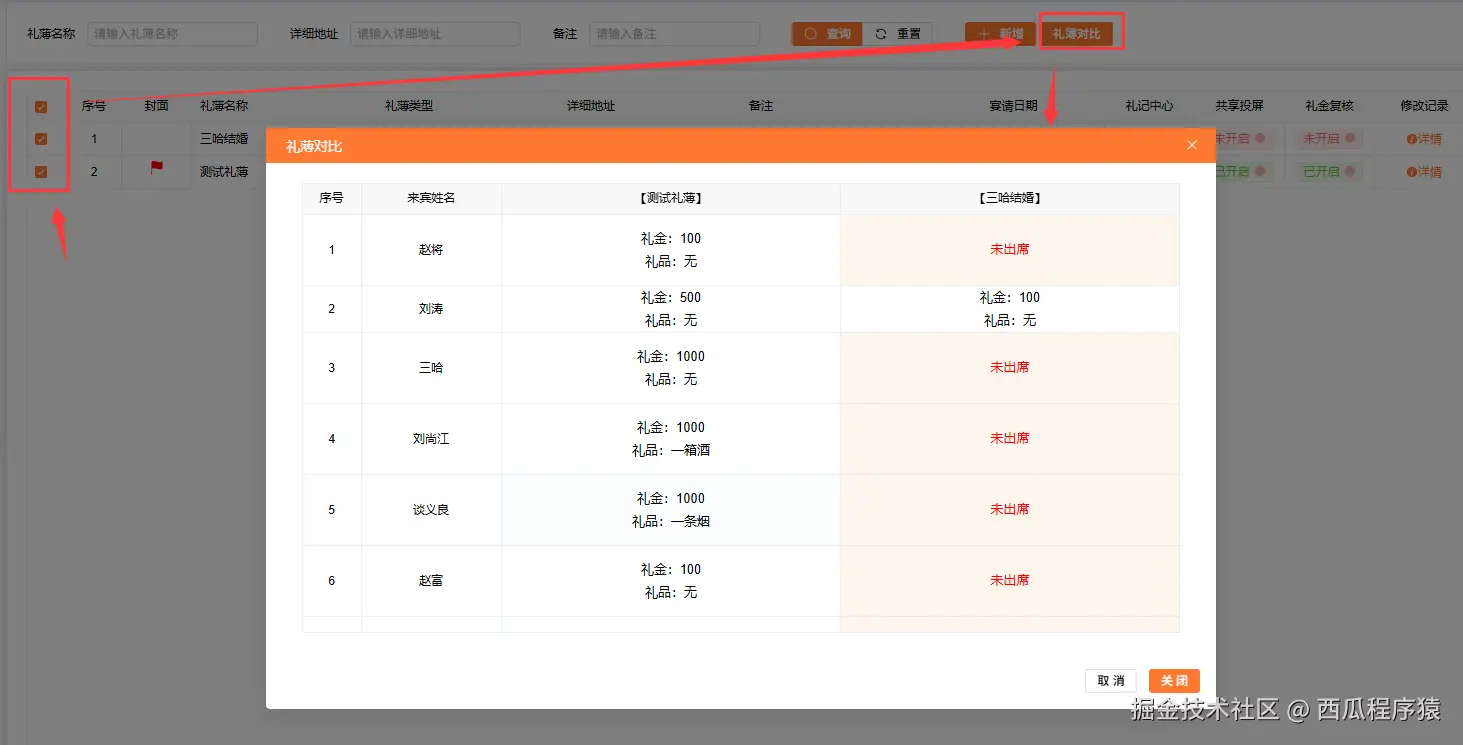Click the 三哈结婚 name cell in the background table
The width and height of the screenshot is (1463, 745).
[x=224, y=139]
